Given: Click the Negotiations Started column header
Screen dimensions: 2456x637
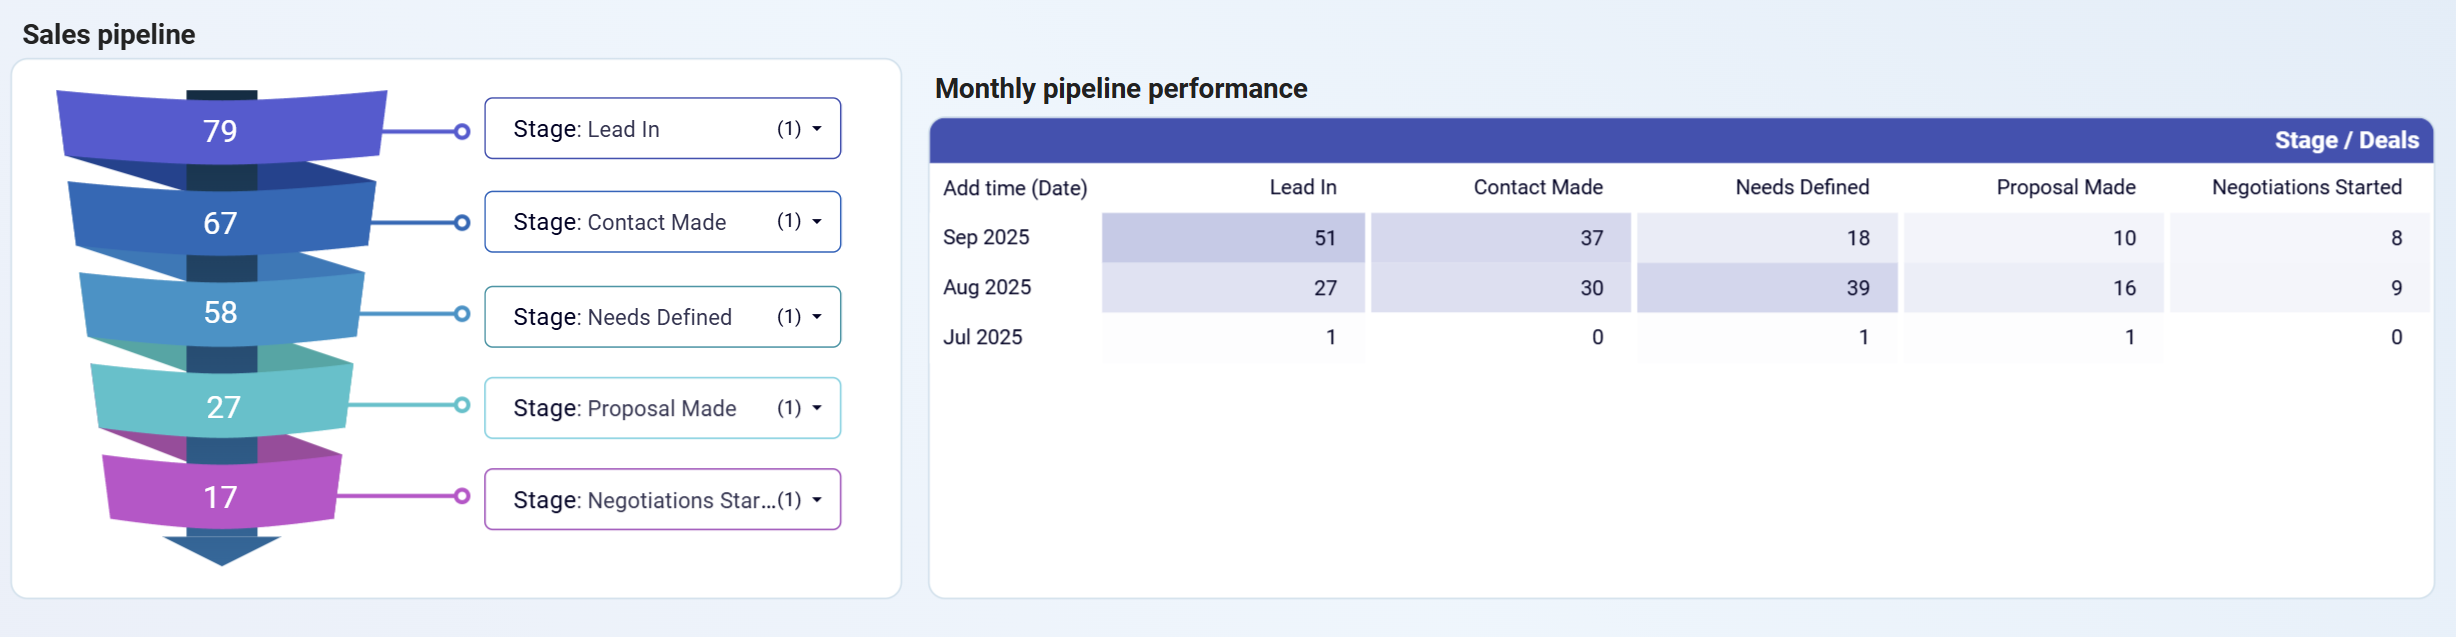Looking at the screenshot, I should point(2306,188).
